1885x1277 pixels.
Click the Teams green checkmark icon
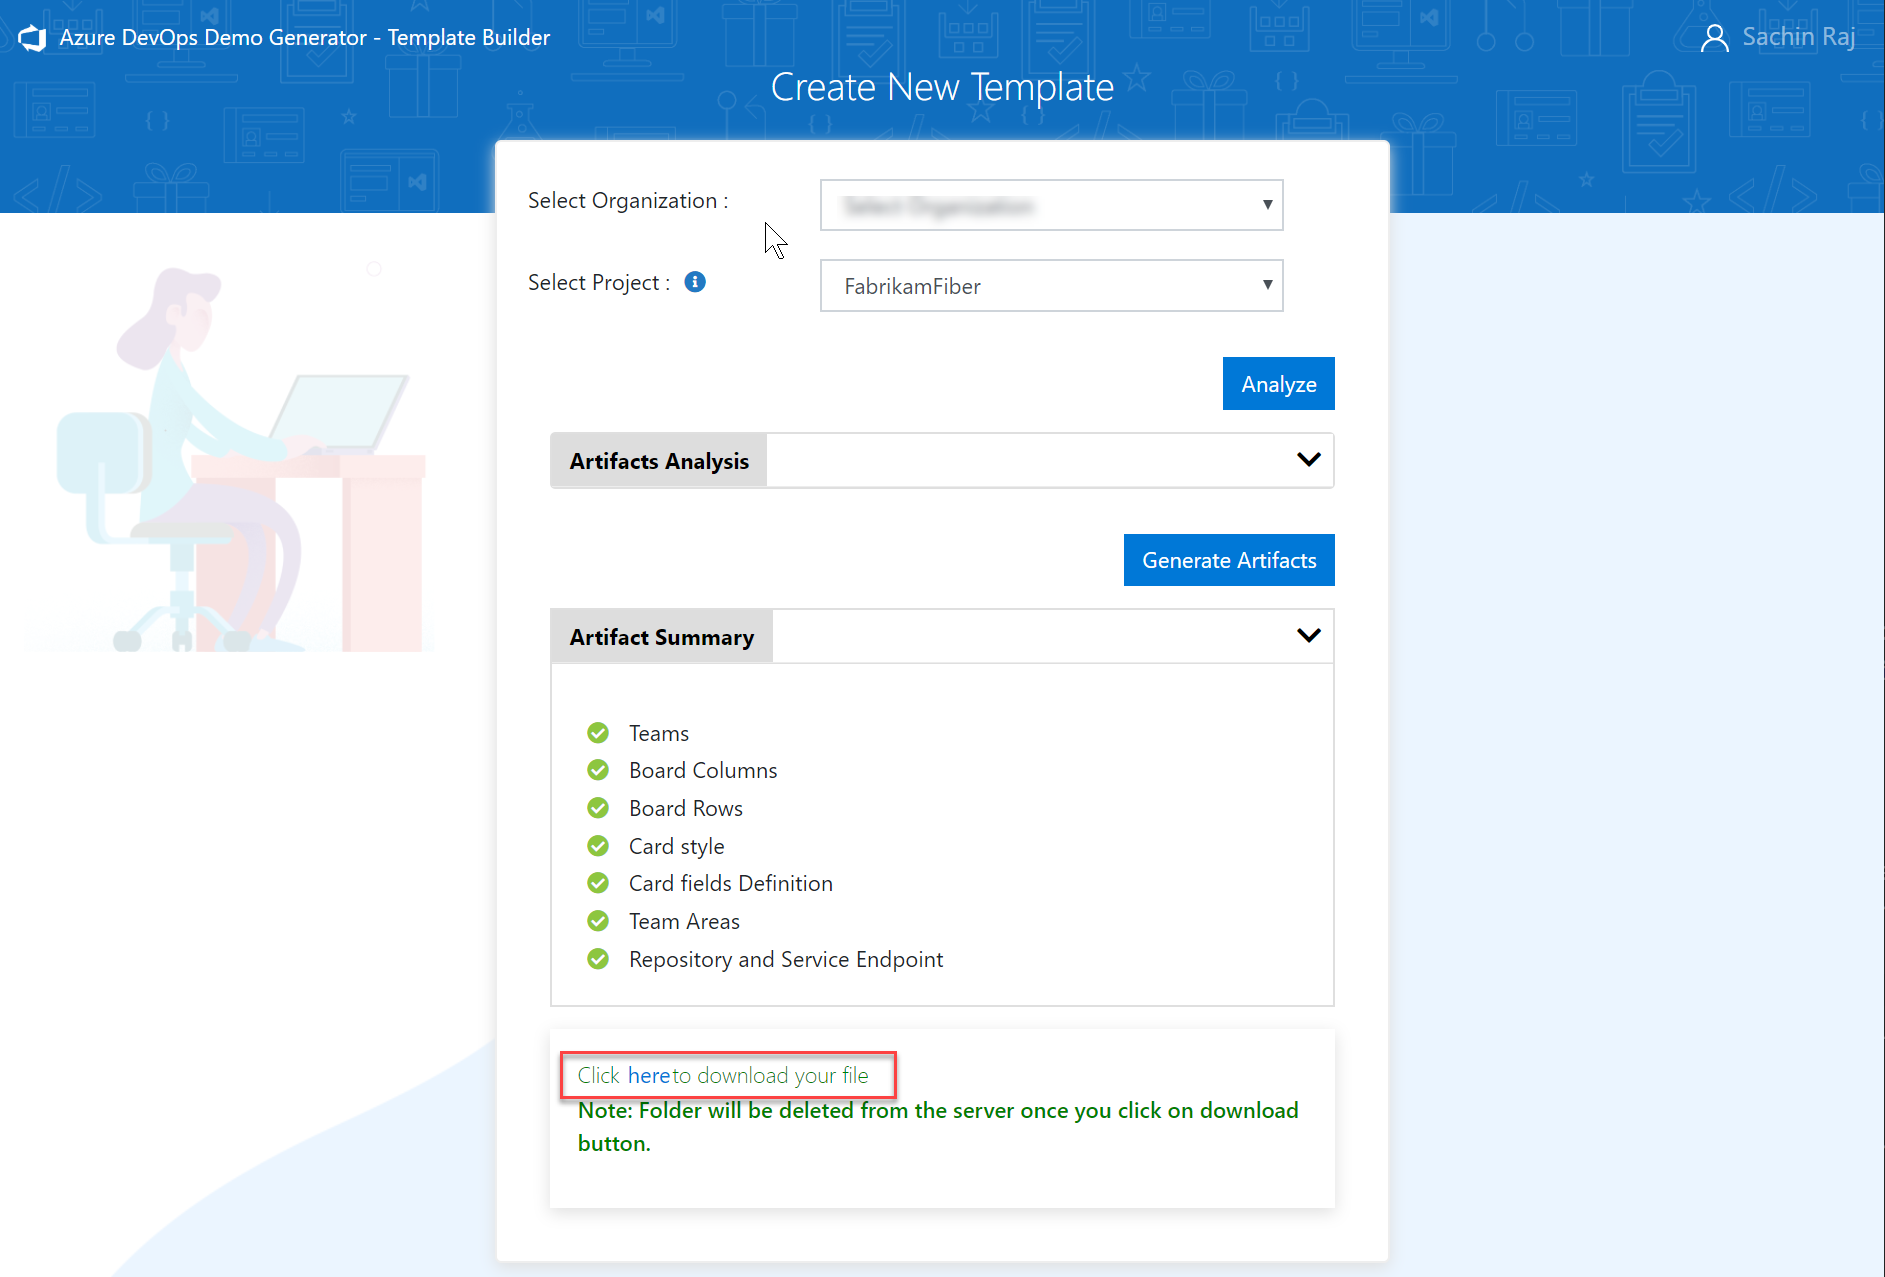point(598,733)
